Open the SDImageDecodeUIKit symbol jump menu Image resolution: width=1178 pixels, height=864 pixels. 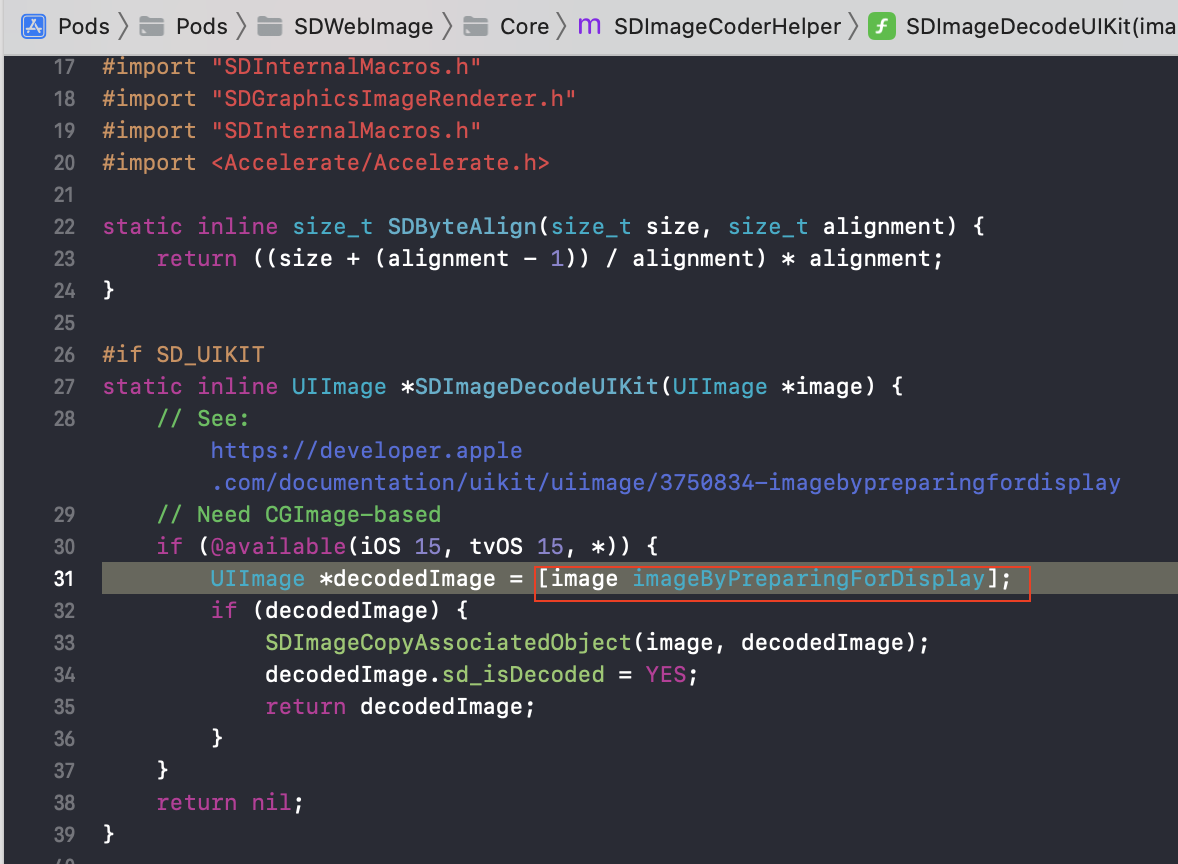tap(1040, 26)
